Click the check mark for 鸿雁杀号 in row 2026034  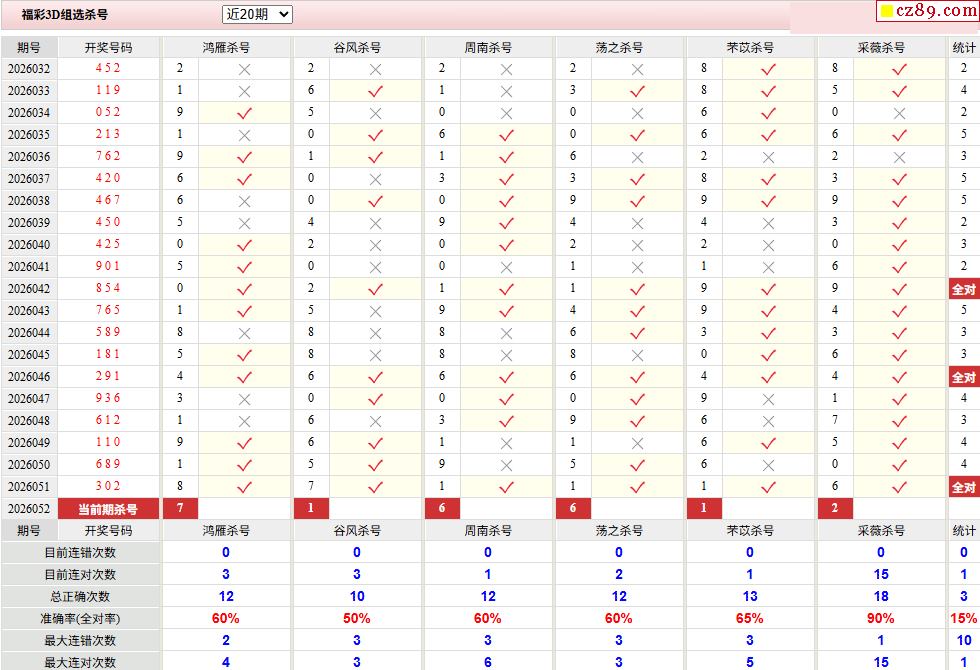point(244,113)
